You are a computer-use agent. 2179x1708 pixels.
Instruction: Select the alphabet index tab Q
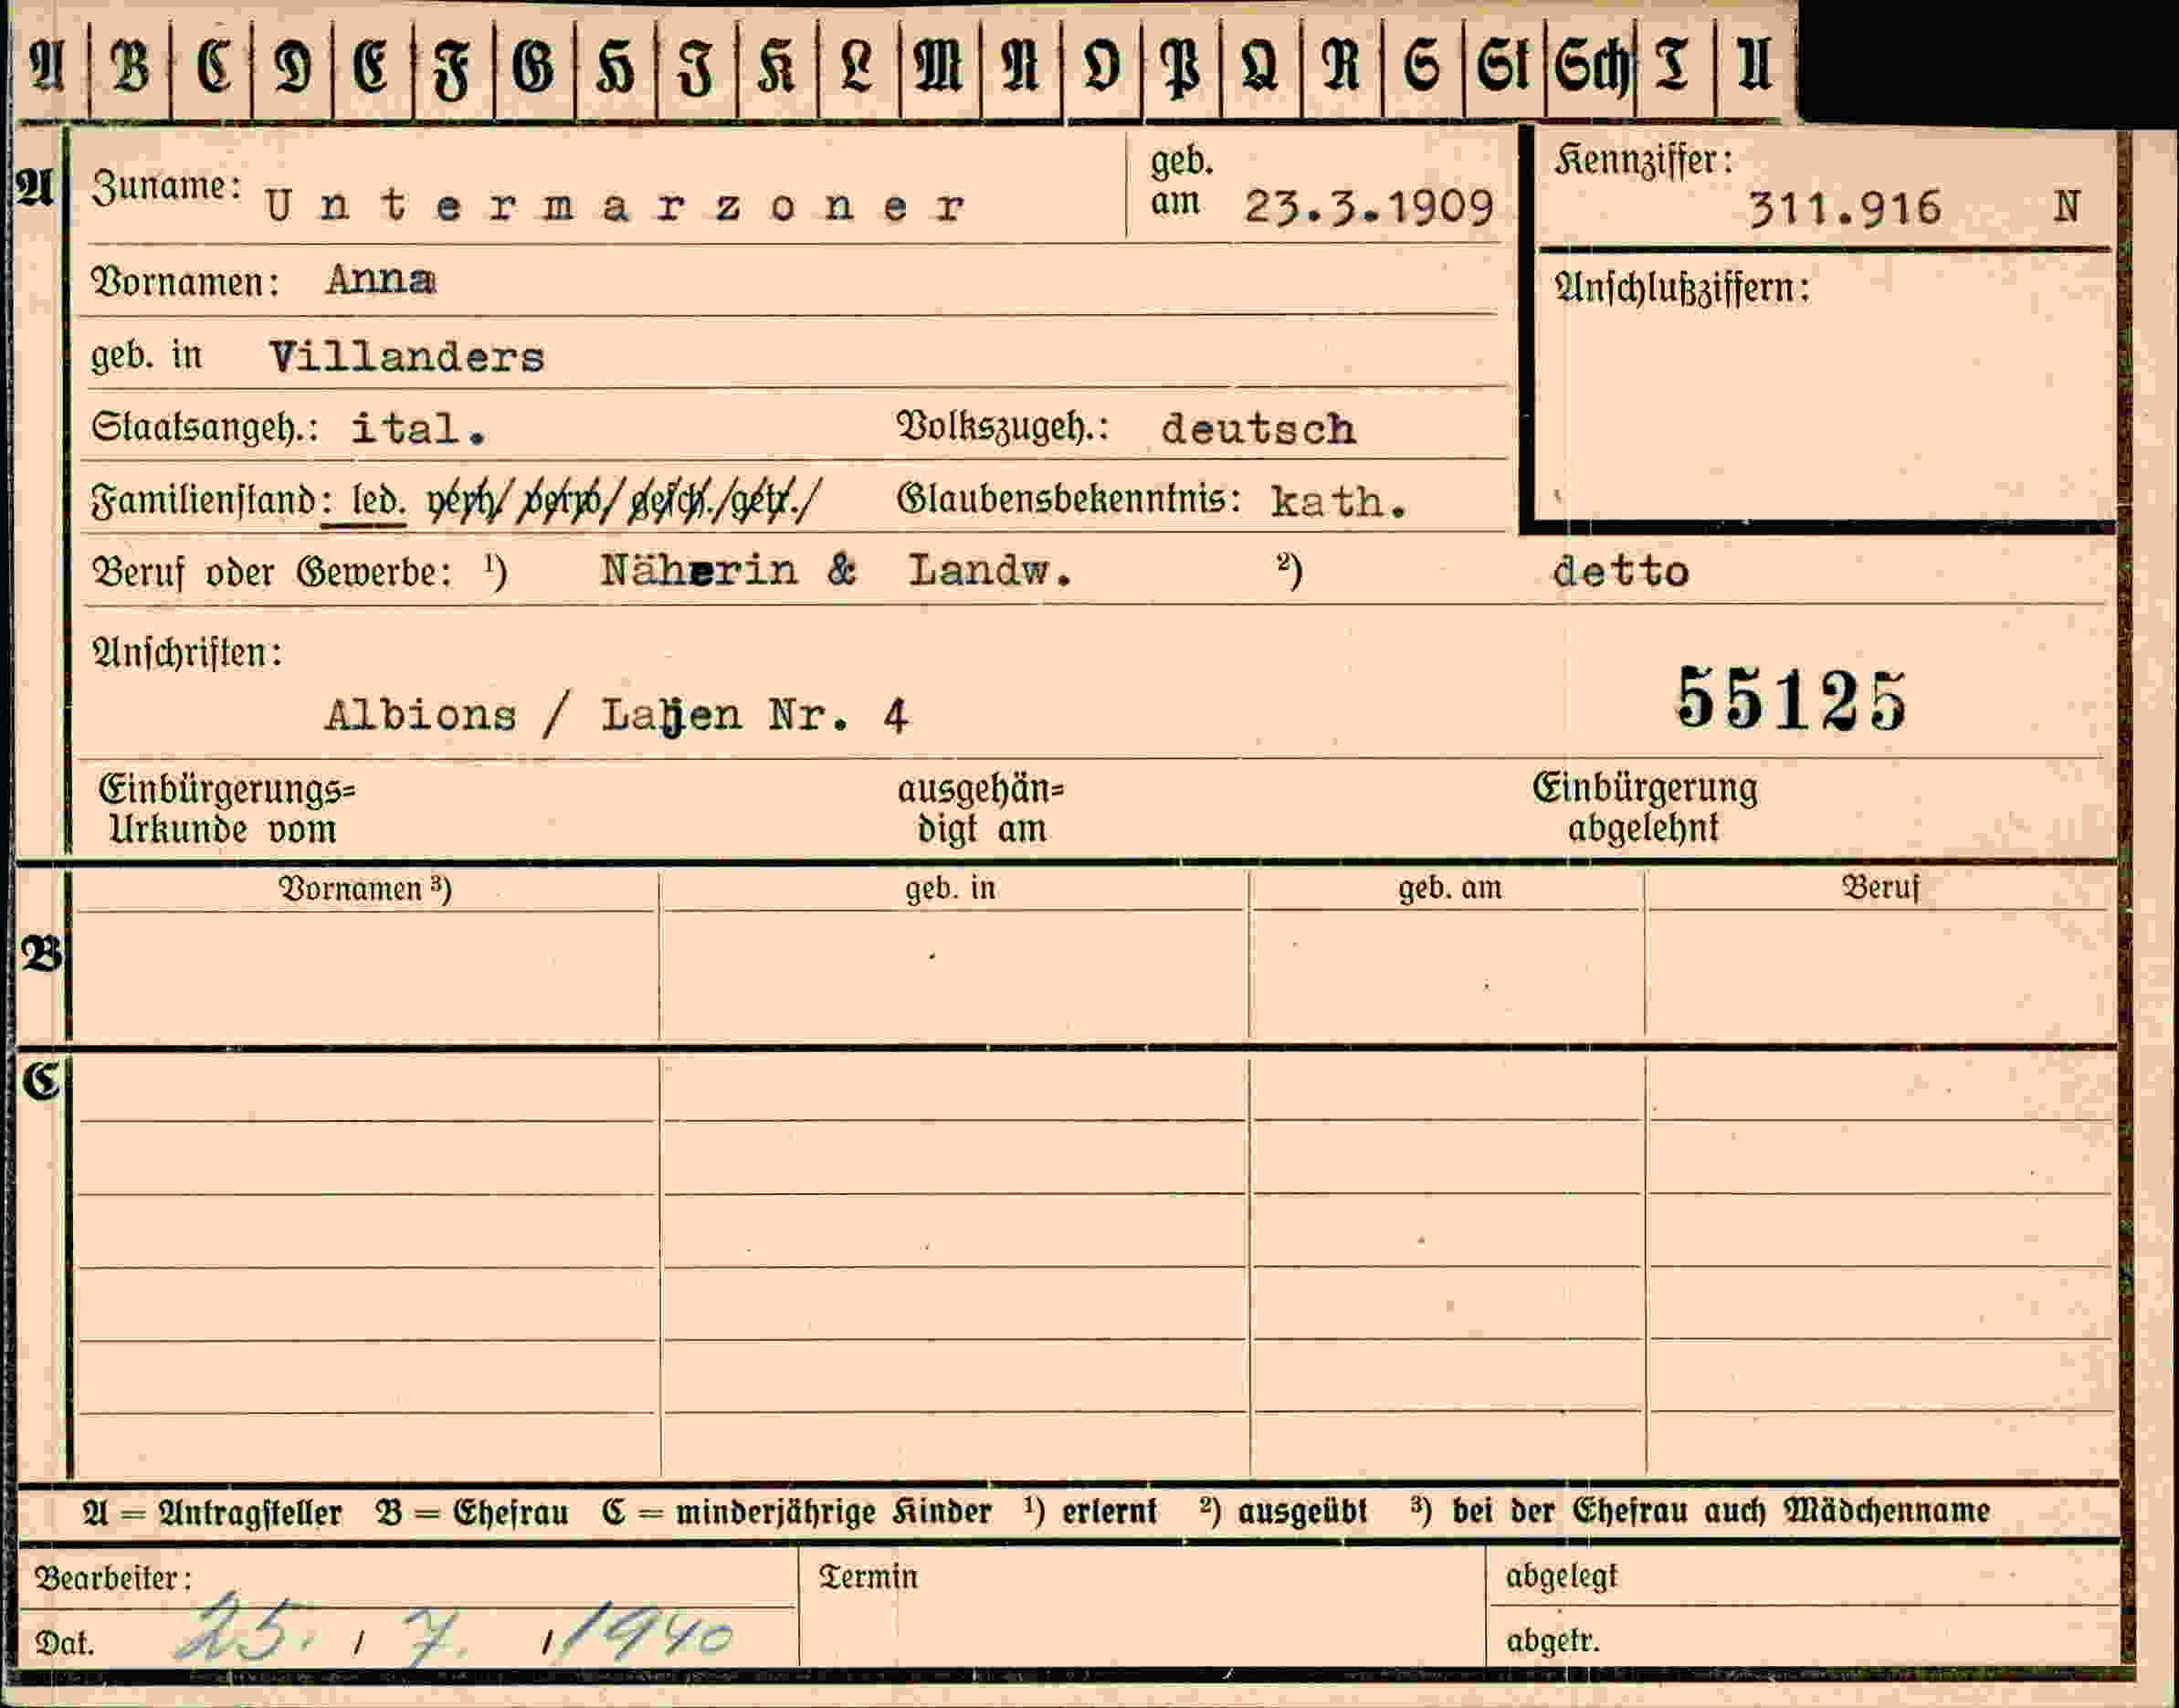[1261, 66]
